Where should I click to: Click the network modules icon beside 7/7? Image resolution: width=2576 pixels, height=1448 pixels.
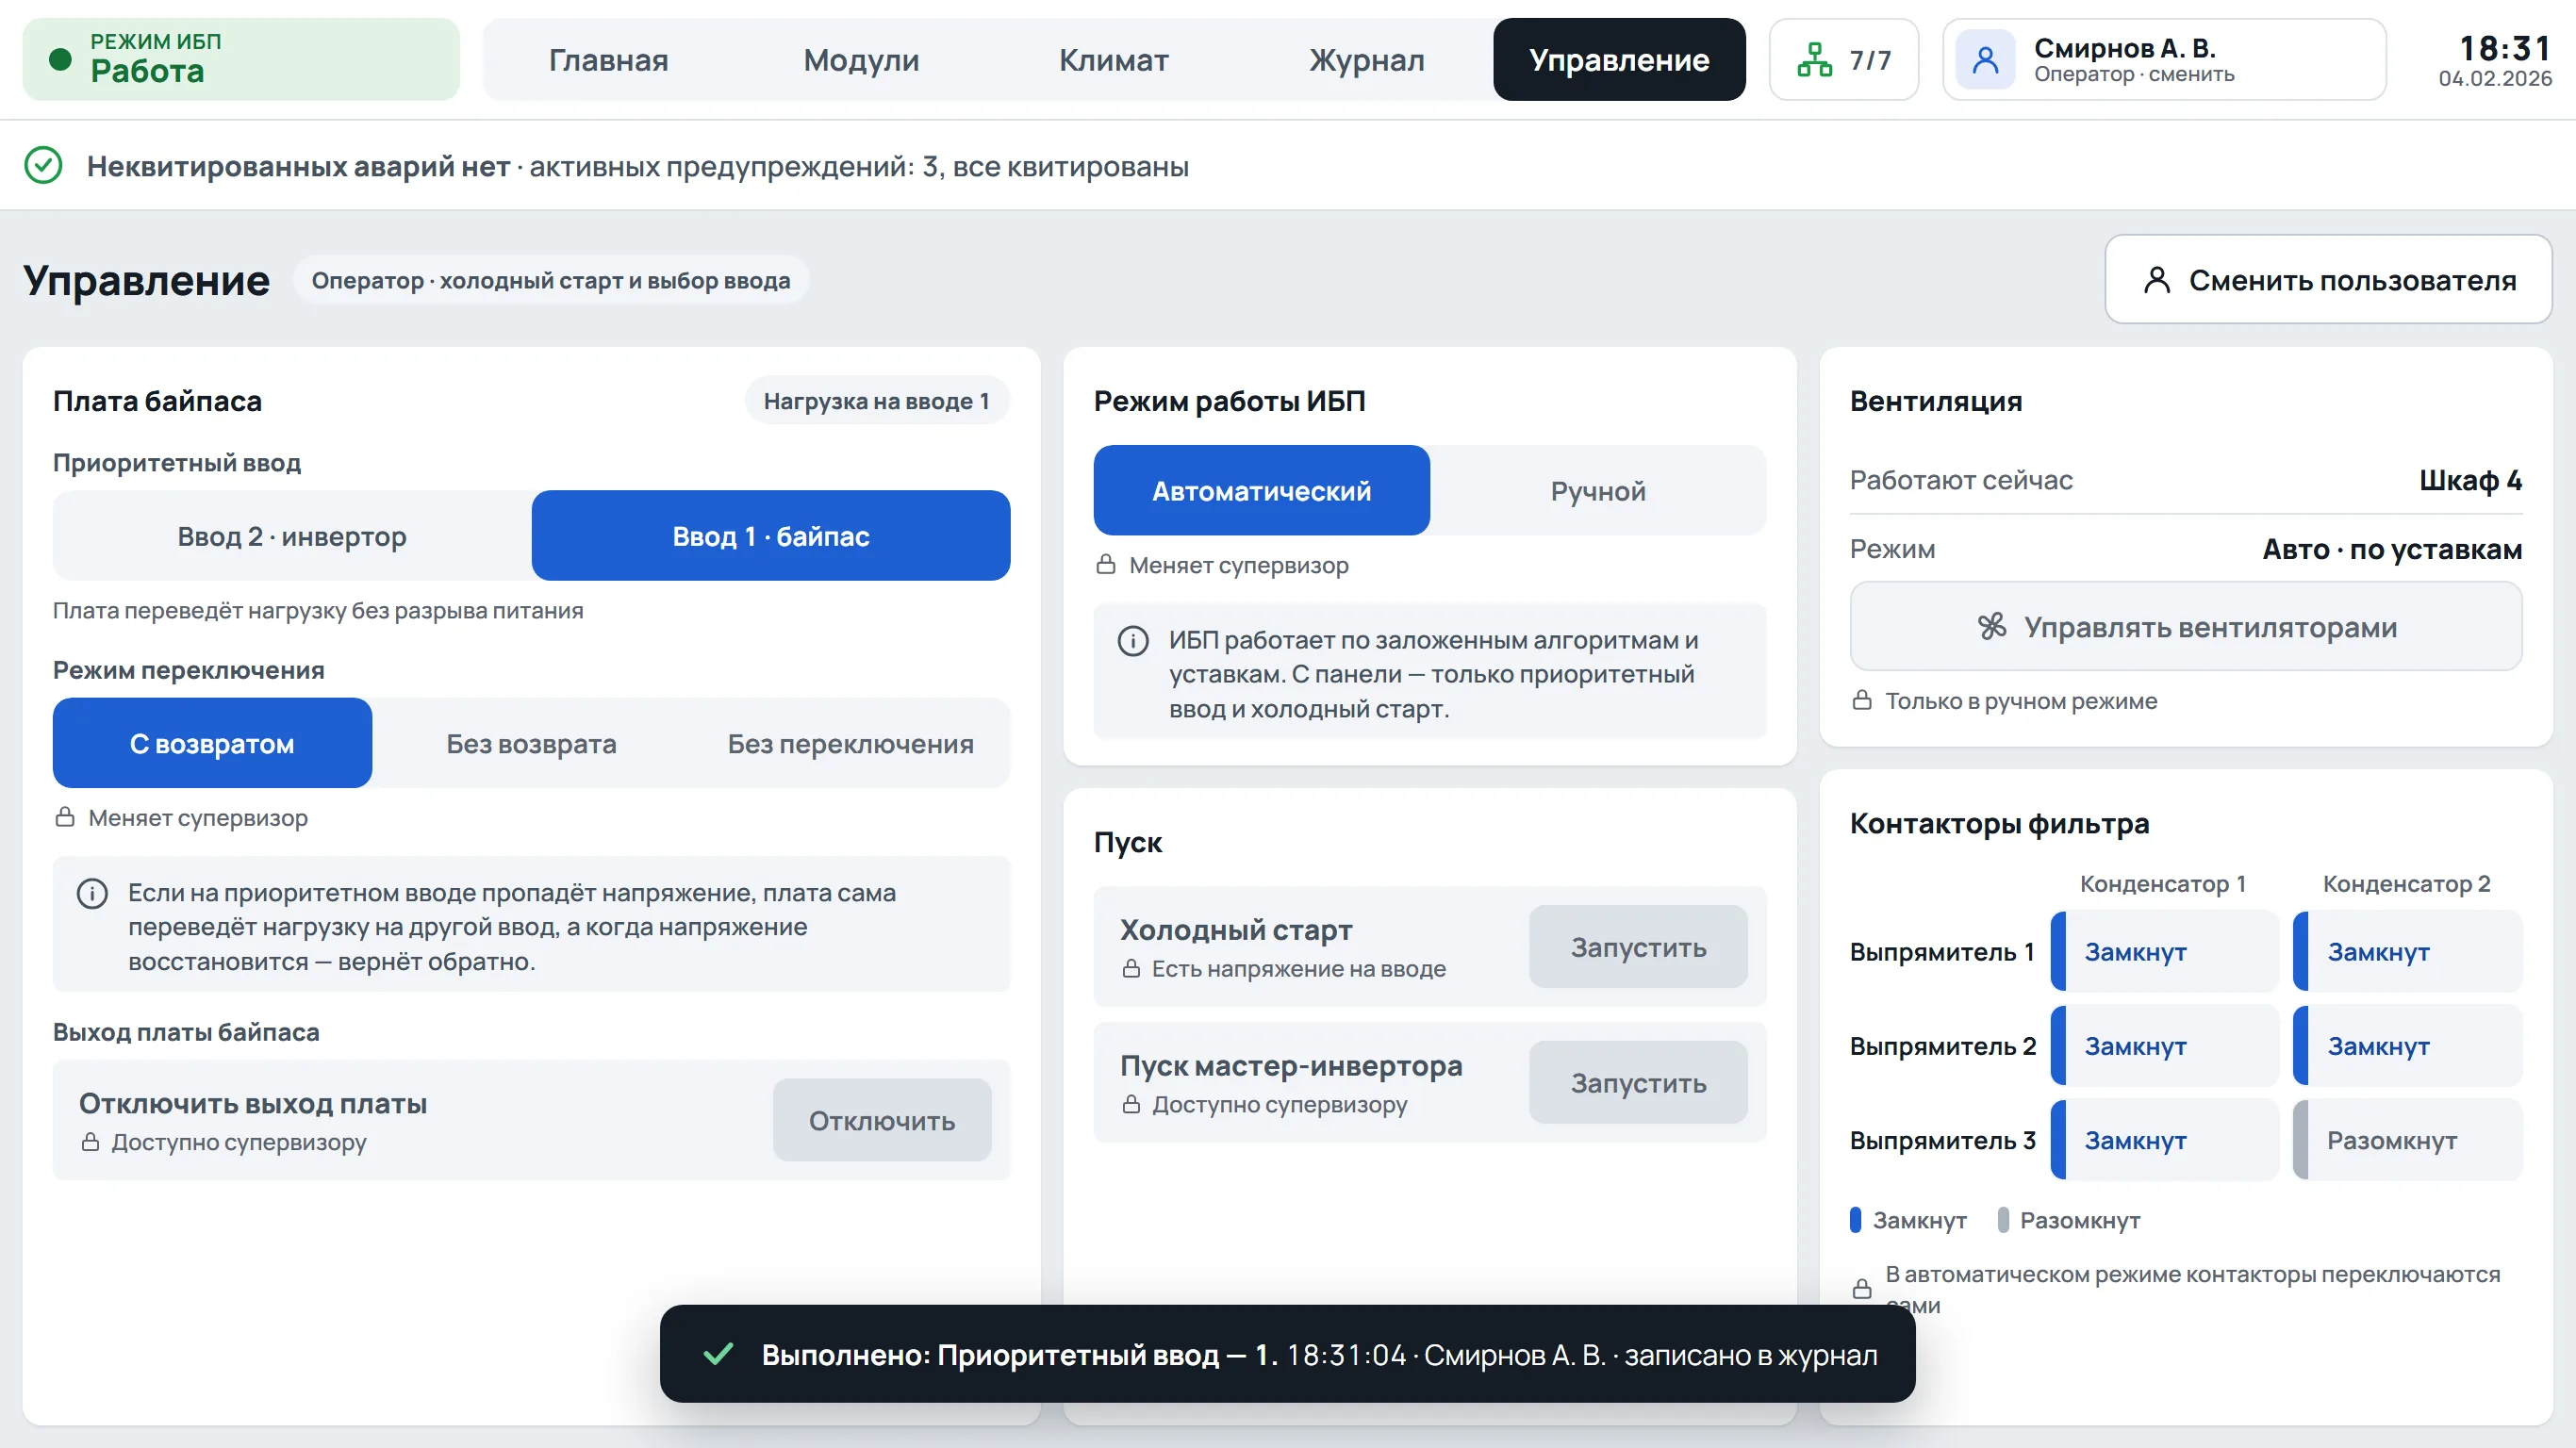click(1814, 60)
